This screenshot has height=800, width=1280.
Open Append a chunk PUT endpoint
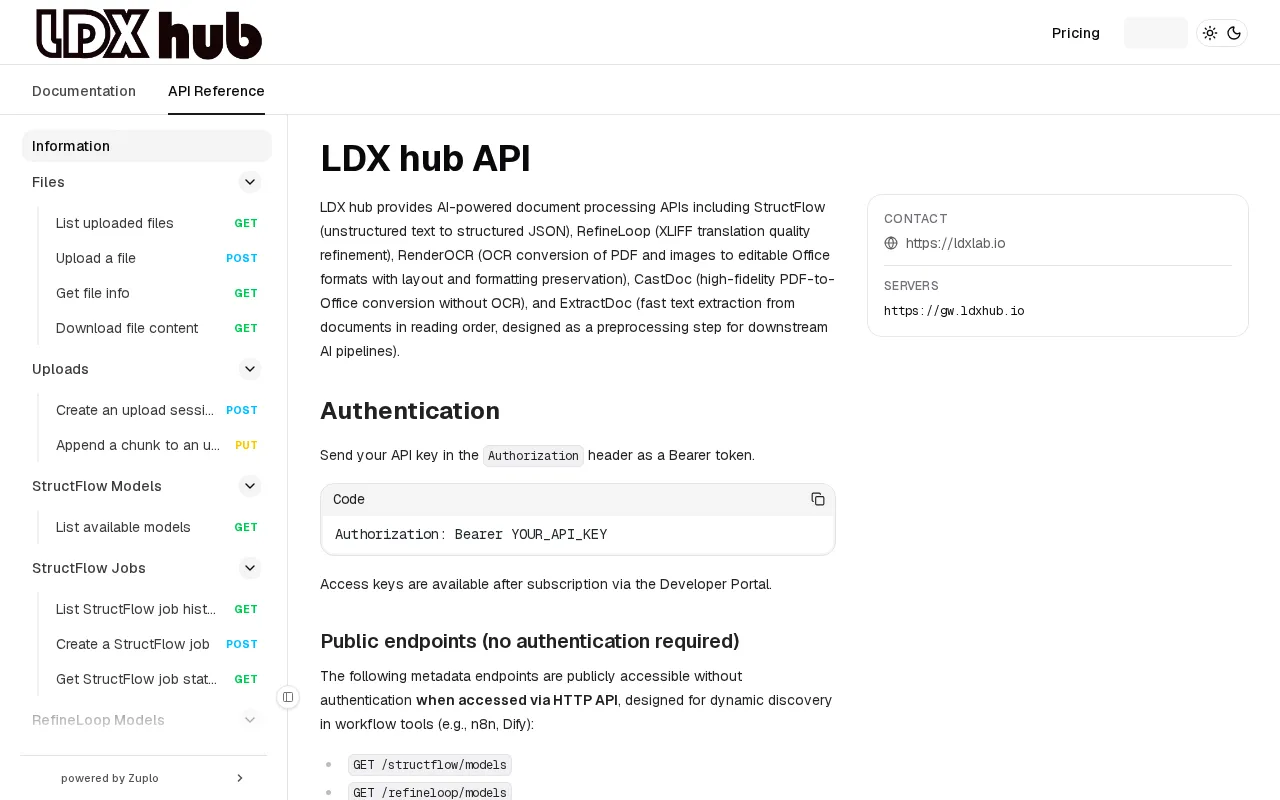click(x=157, y=445)
